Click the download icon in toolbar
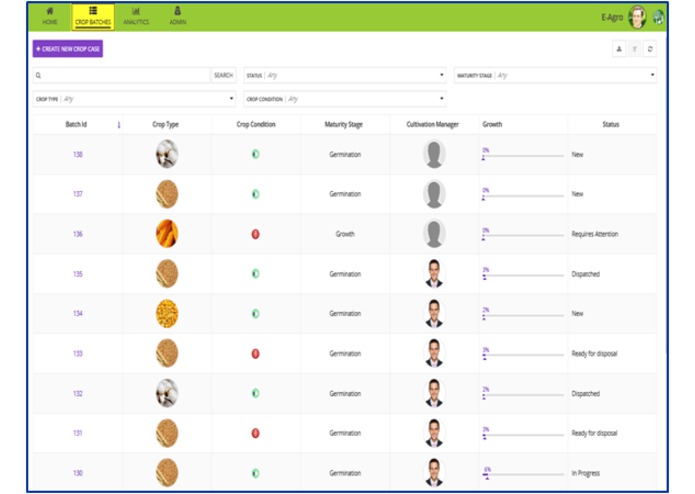The height and width of the screenshot is (494, 695). point(619,49)
